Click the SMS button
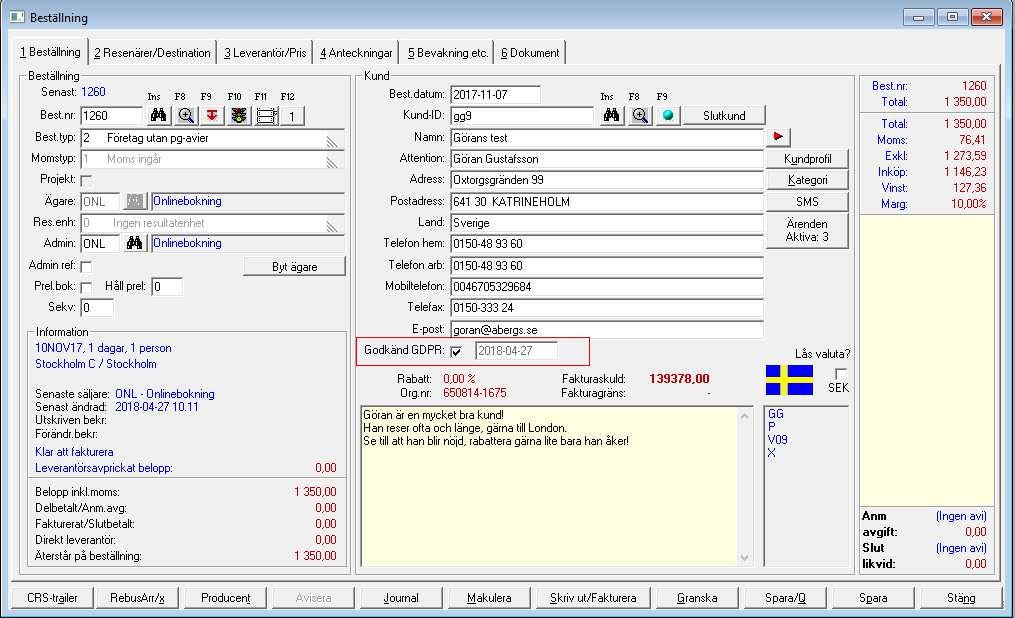Screen dimensions: 1015x618 click(x=807, y=202)
